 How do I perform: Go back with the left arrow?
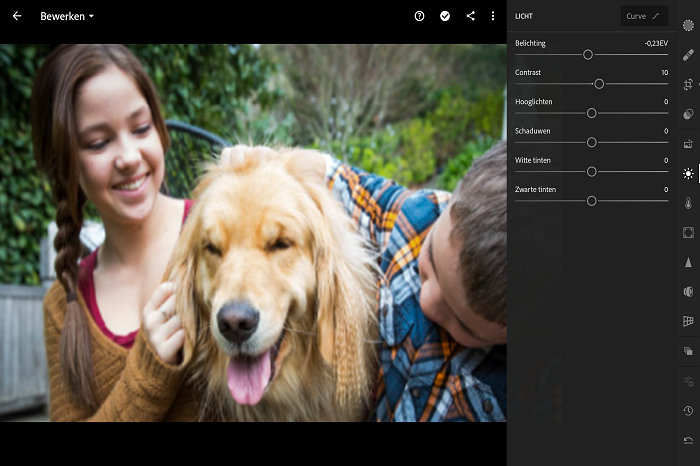[17, 16]
